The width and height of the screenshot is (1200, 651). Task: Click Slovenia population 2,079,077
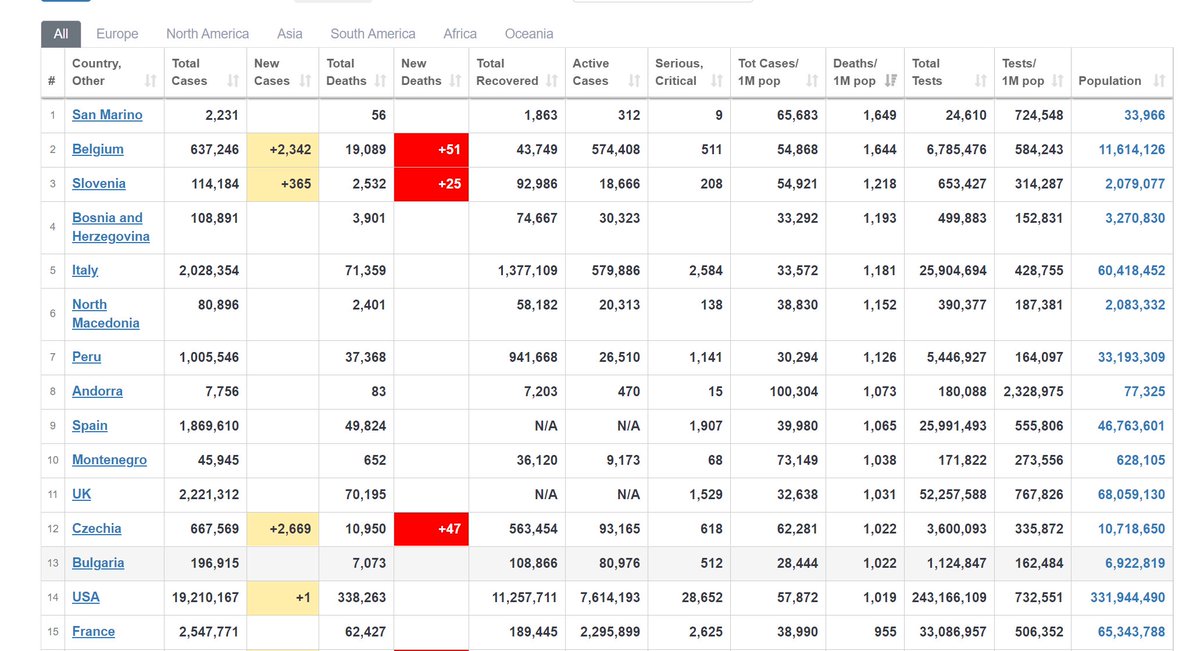[x=1135, y=183]
